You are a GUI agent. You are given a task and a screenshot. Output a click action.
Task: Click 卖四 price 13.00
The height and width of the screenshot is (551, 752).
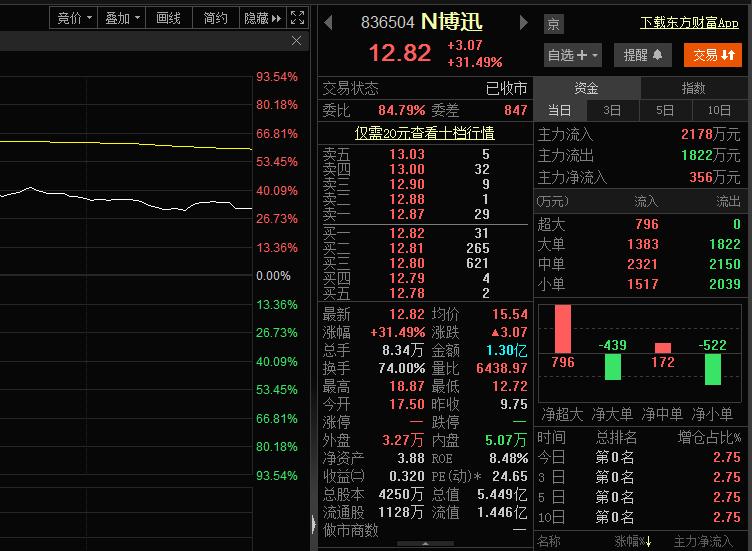coord(407,169)
